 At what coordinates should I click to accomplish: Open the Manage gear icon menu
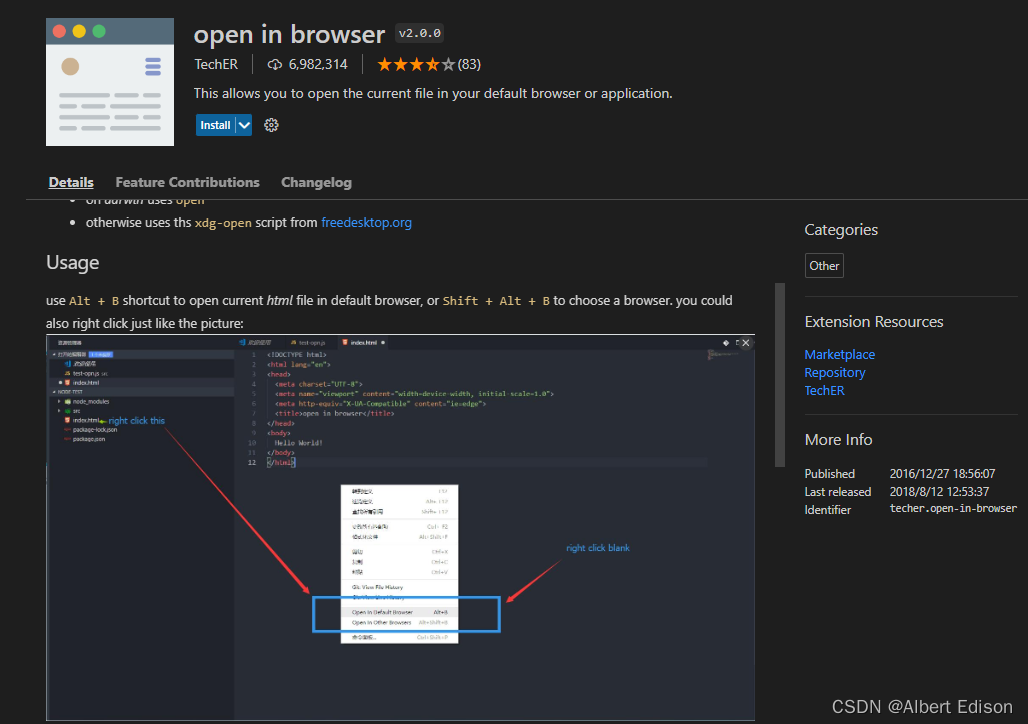271,125
